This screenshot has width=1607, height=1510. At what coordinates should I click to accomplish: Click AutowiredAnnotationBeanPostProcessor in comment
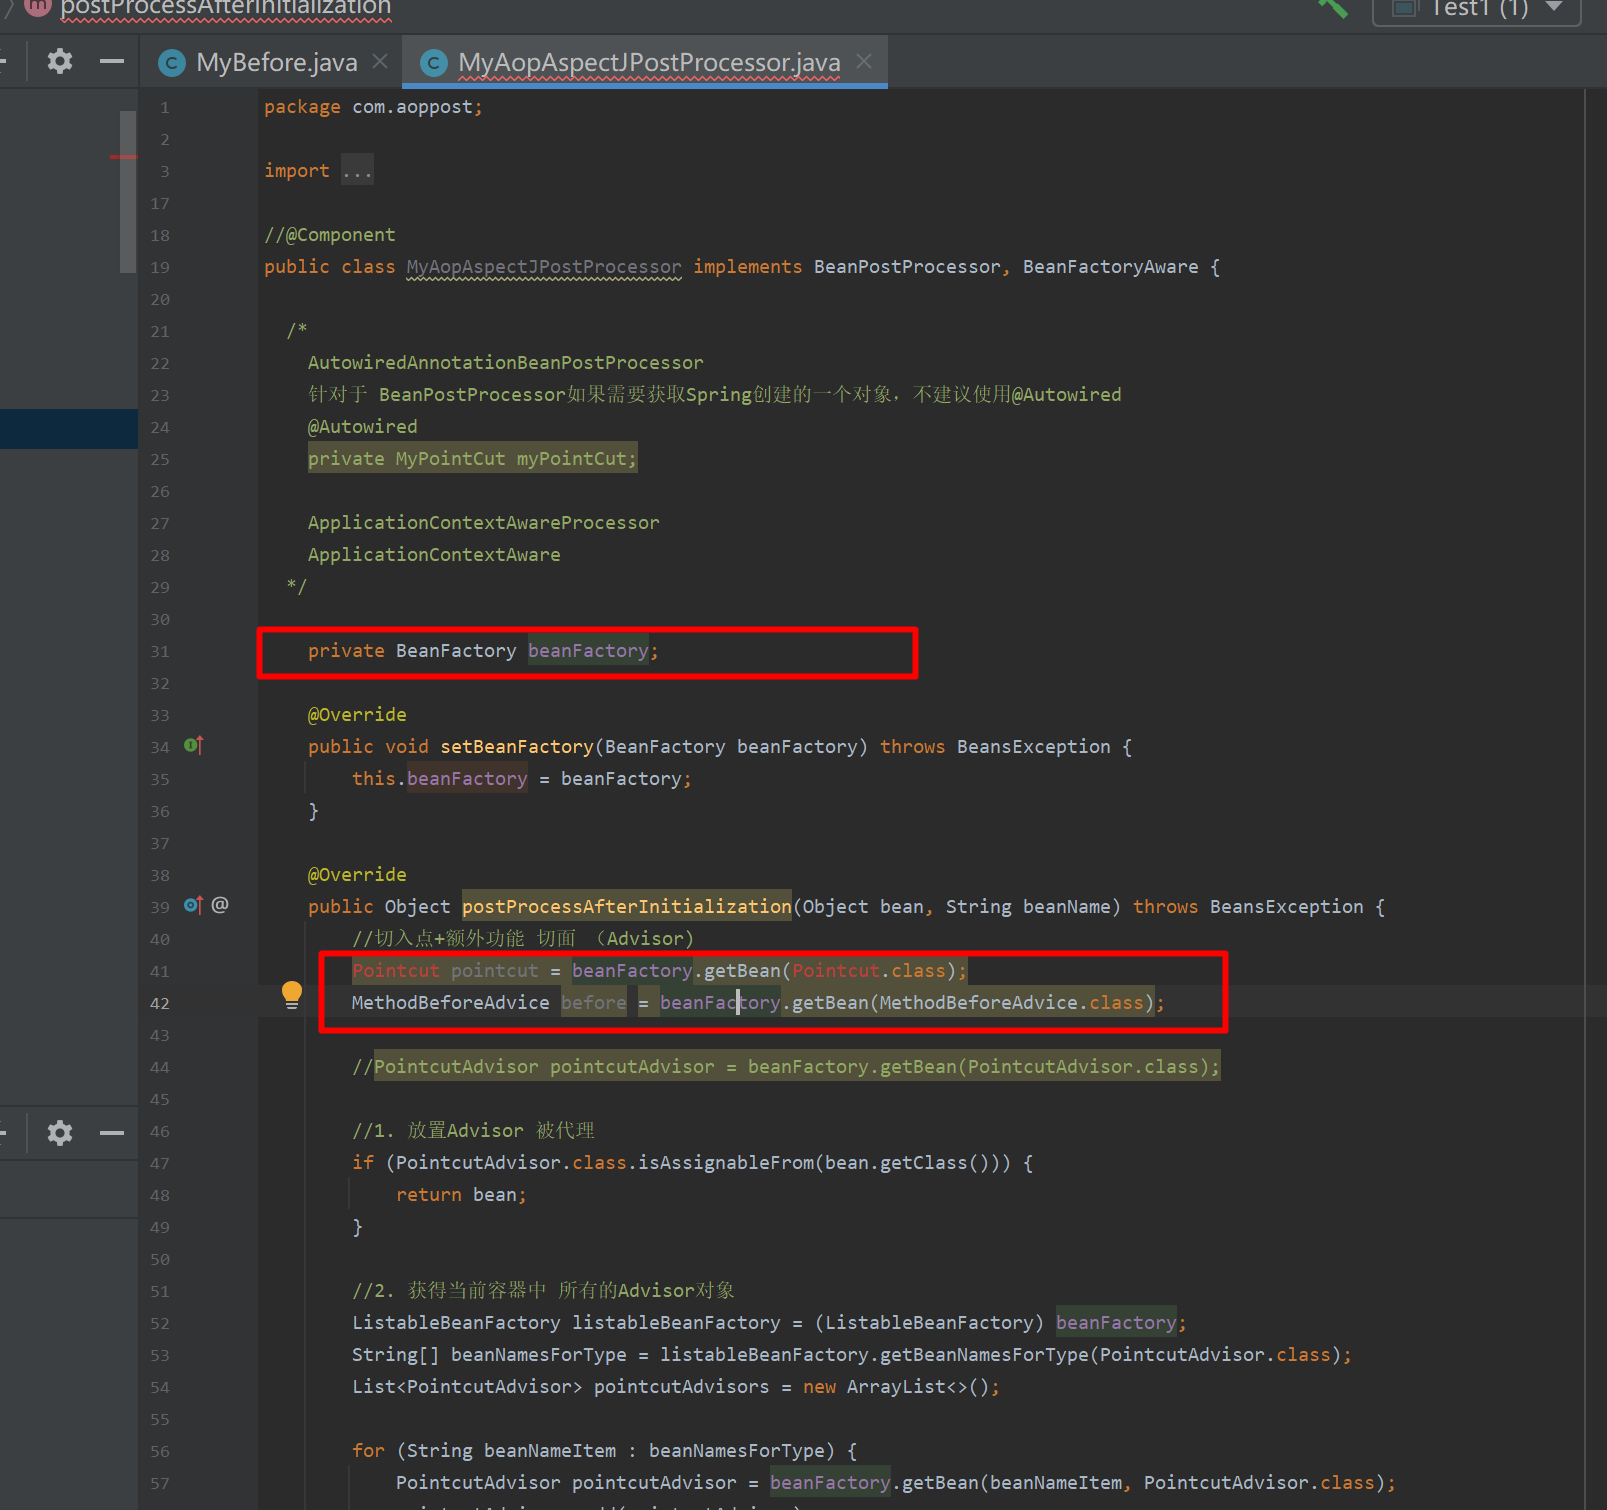(505, 363)
